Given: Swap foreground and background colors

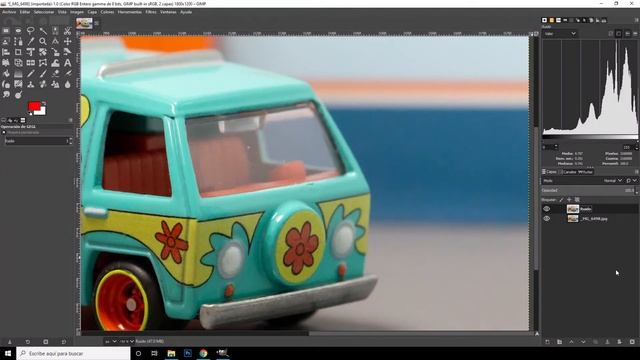Looking at the screenshot, I should click(44, 103).
